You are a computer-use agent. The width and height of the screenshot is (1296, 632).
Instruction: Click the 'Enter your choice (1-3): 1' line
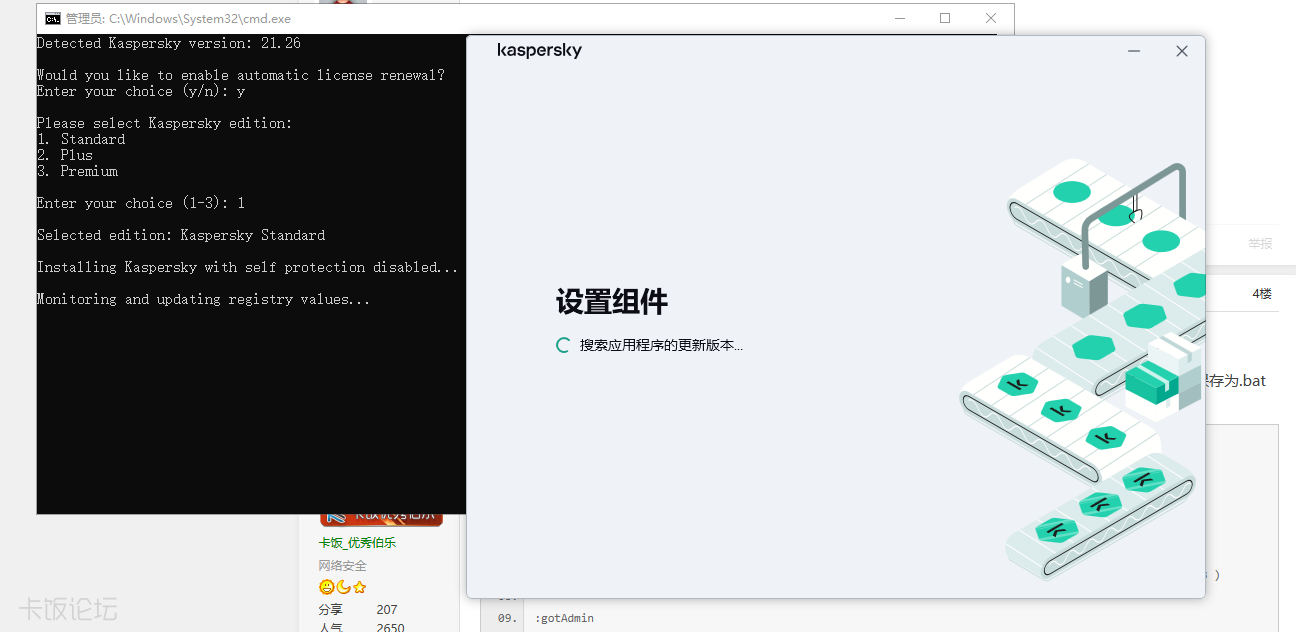click(x=141, y=203)
